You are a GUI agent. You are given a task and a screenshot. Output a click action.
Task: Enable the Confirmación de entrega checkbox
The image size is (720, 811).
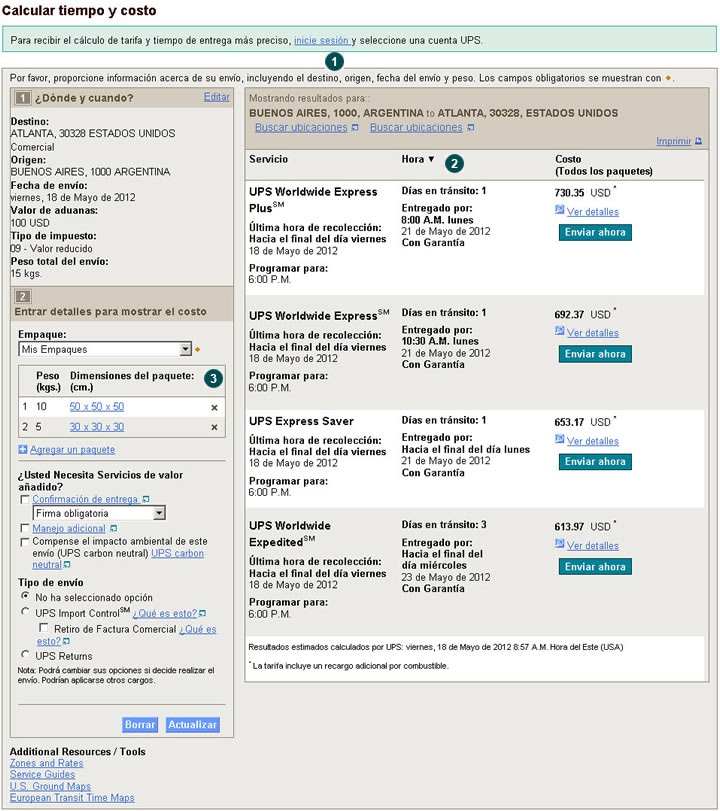pos(25,499)
